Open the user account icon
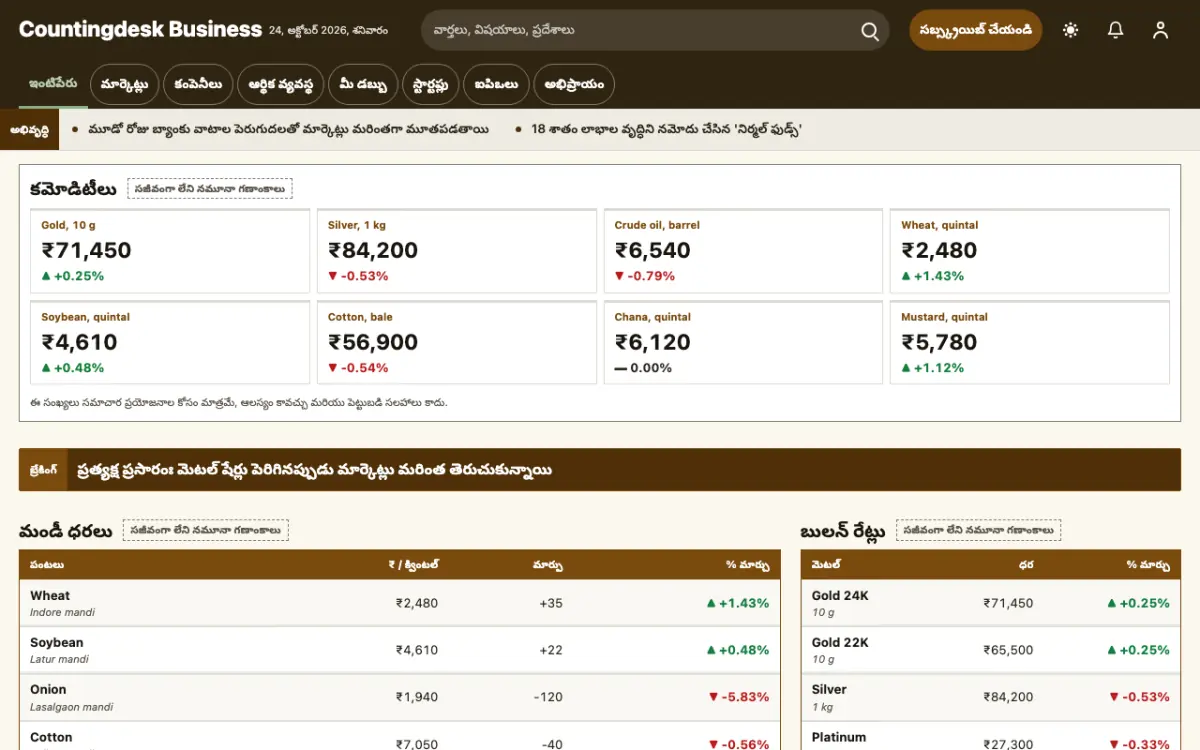 1160,30
